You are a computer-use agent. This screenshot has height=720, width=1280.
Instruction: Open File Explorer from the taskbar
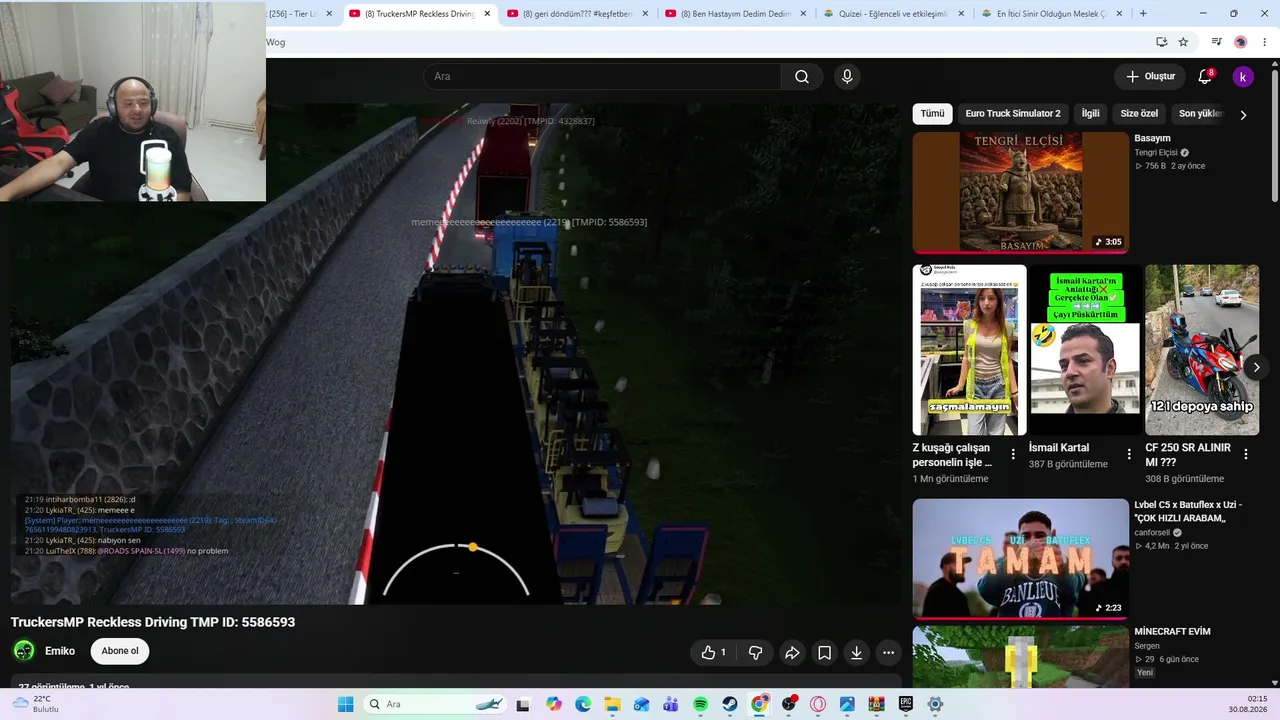tap(612, 704)
